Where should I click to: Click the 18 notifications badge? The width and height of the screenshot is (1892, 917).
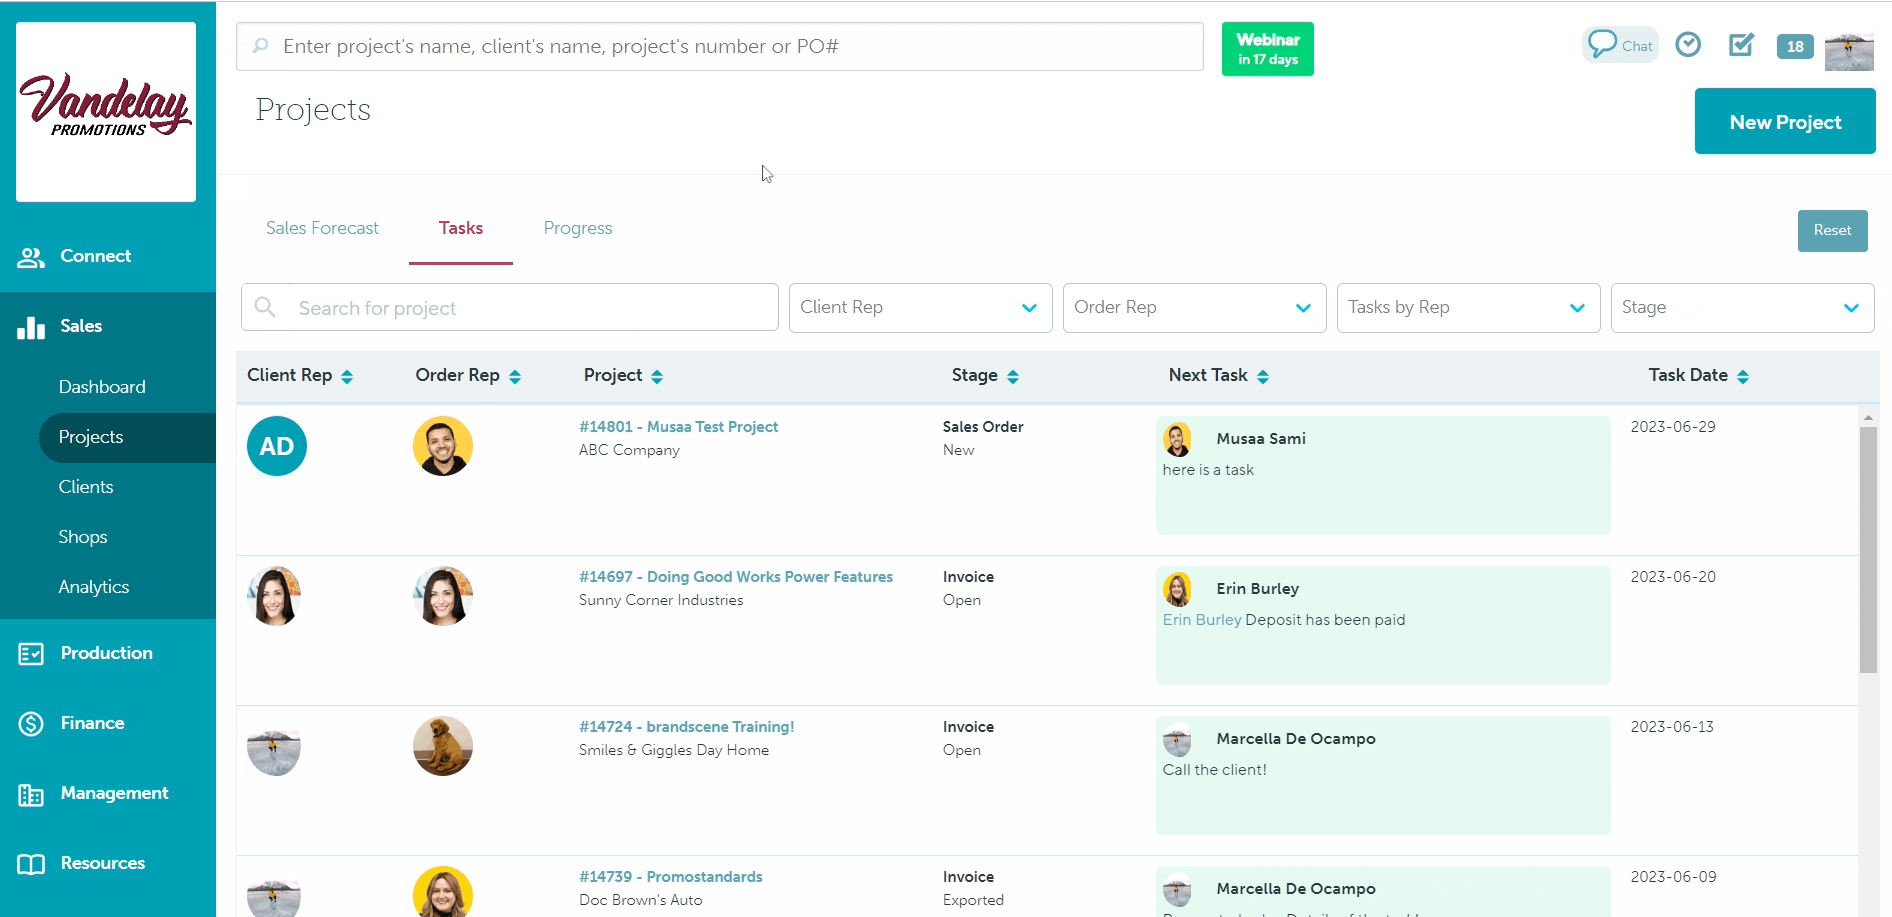(1794, 46)
